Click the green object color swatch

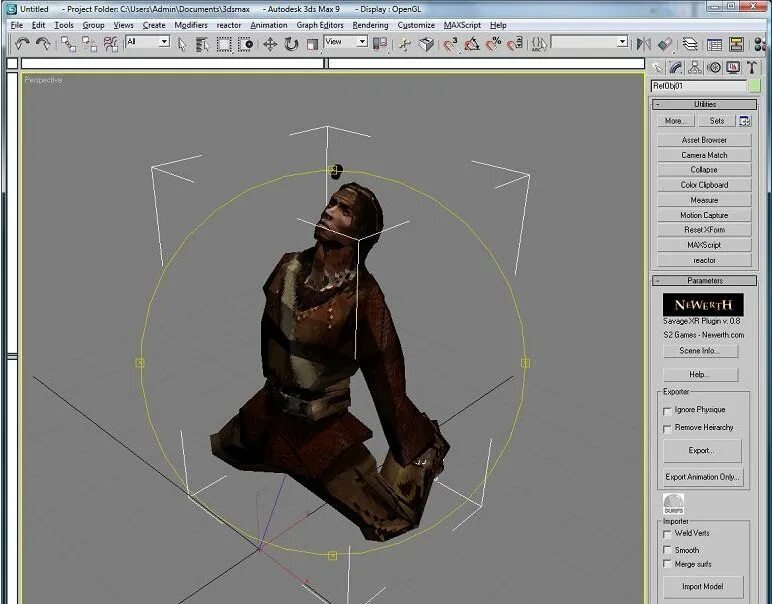point(754,86)
